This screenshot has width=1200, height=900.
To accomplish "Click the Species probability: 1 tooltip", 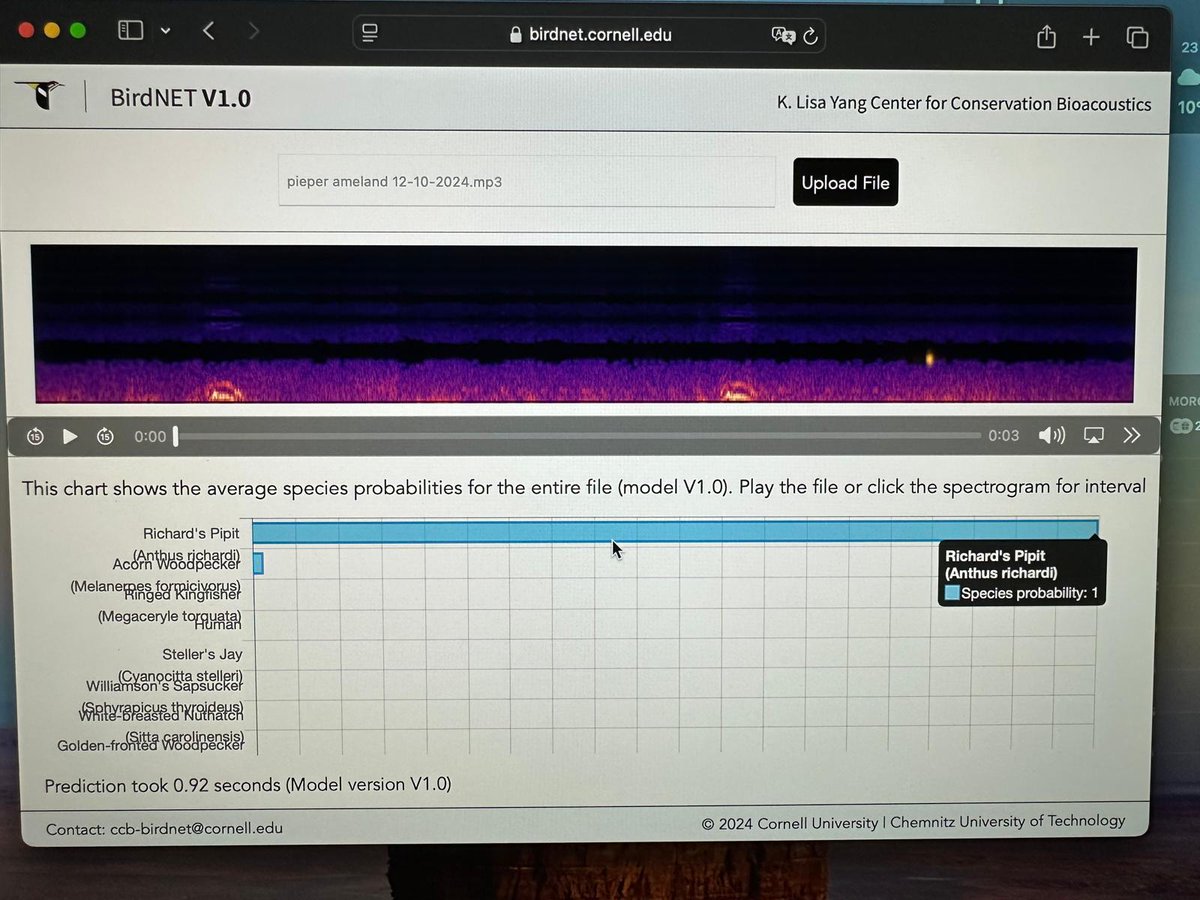I will 1022,573.
